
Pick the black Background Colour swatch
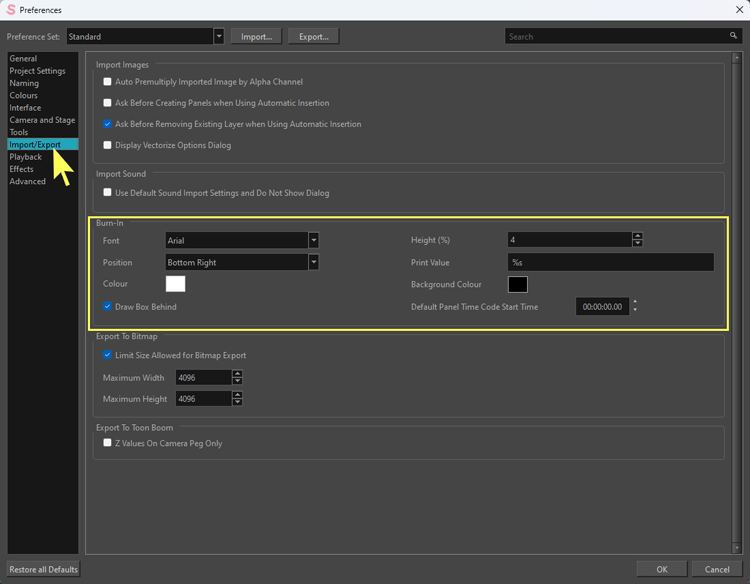click(x=517, y=285)
